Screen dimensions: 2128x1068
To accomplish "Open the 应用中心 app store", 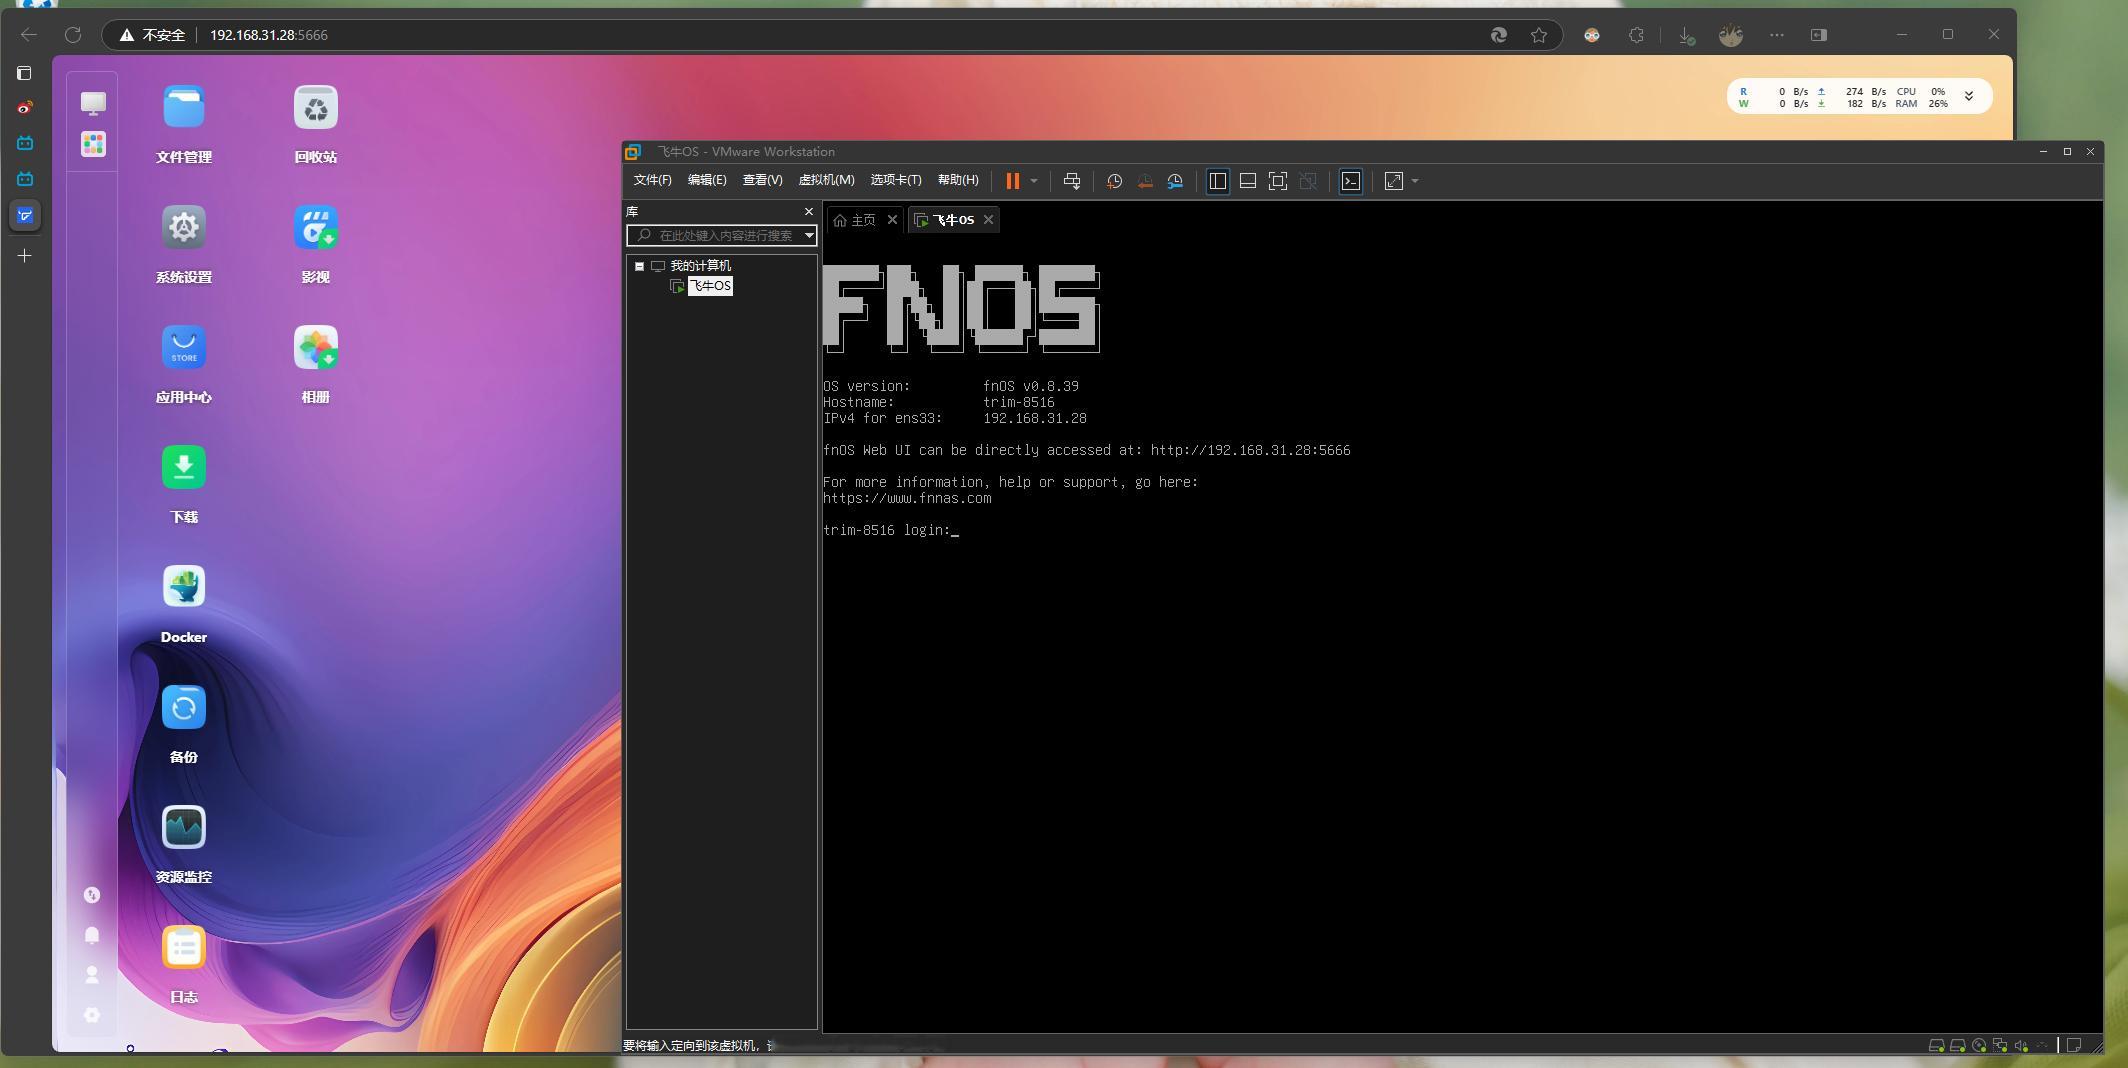I will point(184,348).
